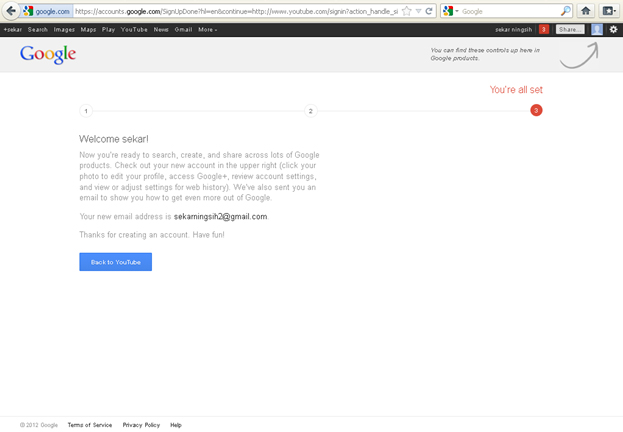Reload the page with the refresh icon

[x=429, y=11]
